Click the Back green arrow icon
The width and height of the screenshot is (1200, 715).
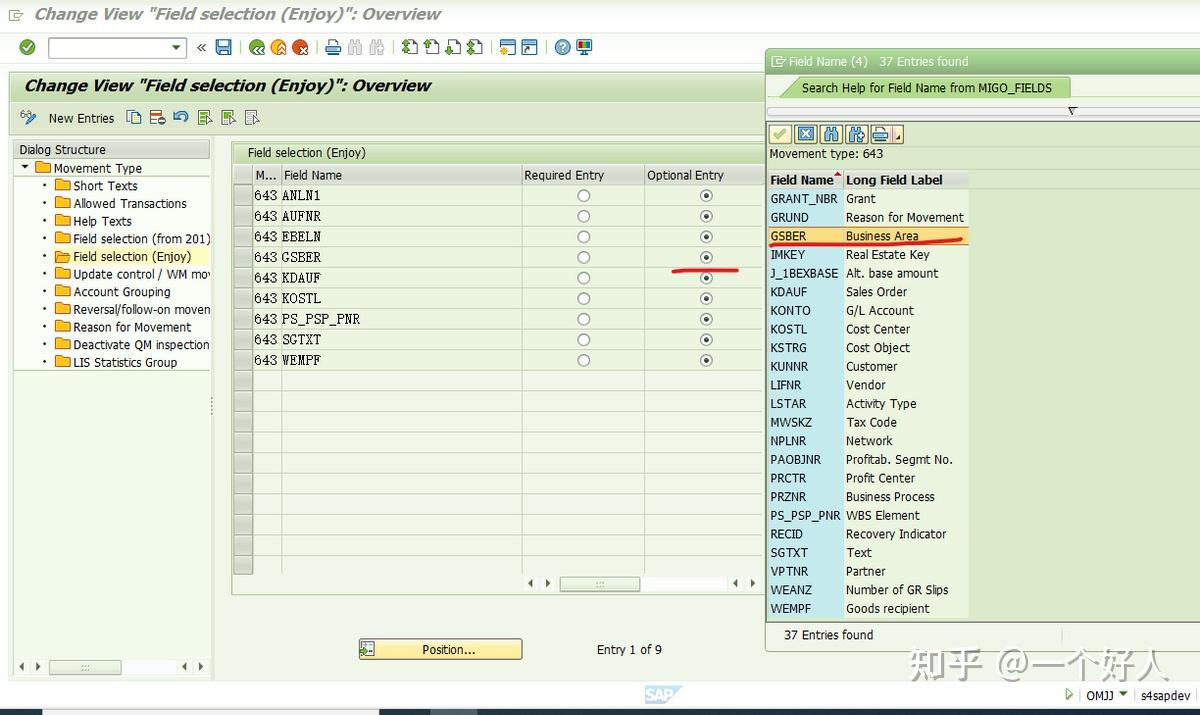coord(258,47)
